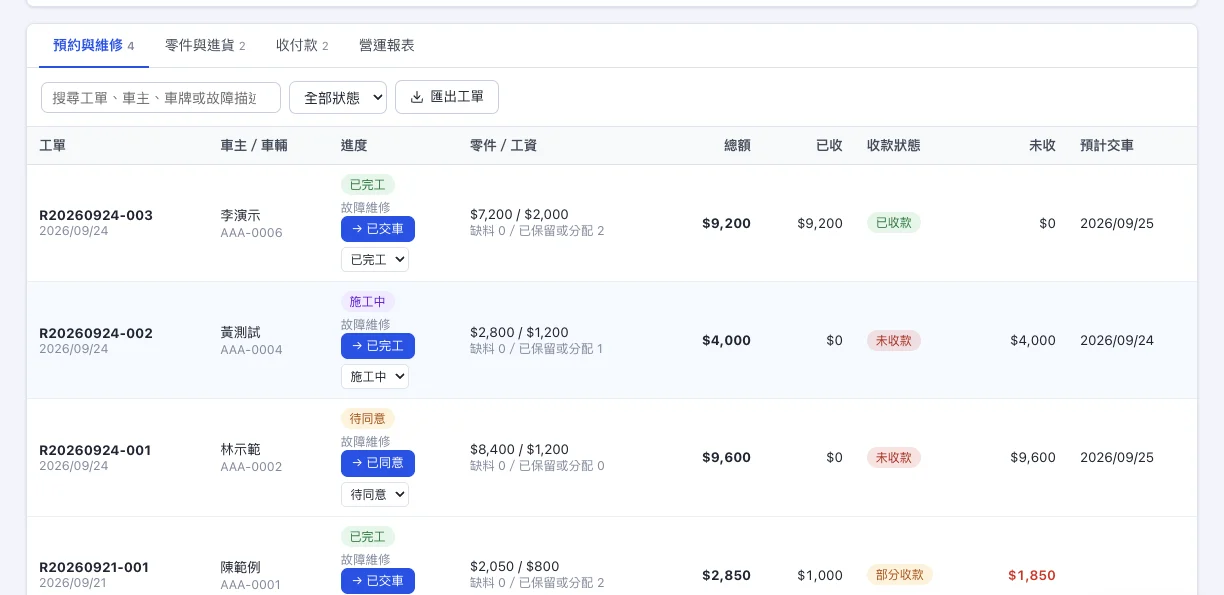Click the total amount $4,000
1224x595 pixels.
[726, 340]
